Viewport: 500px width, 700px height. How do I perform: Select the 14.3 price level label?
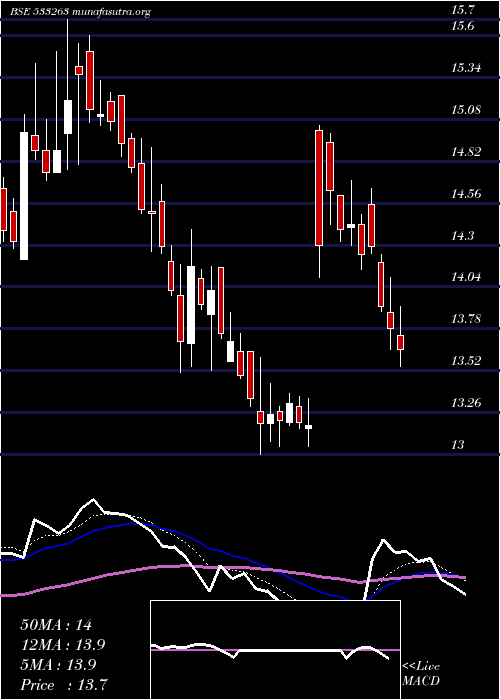pos(463,236)
